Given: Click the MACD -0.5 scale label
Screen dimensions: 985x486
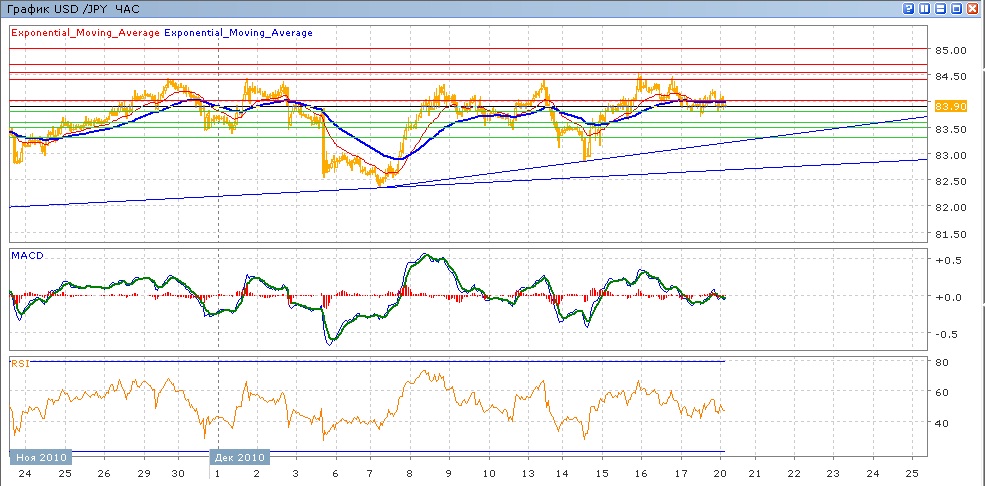Looking at the screenshot, I should (949, 334).
